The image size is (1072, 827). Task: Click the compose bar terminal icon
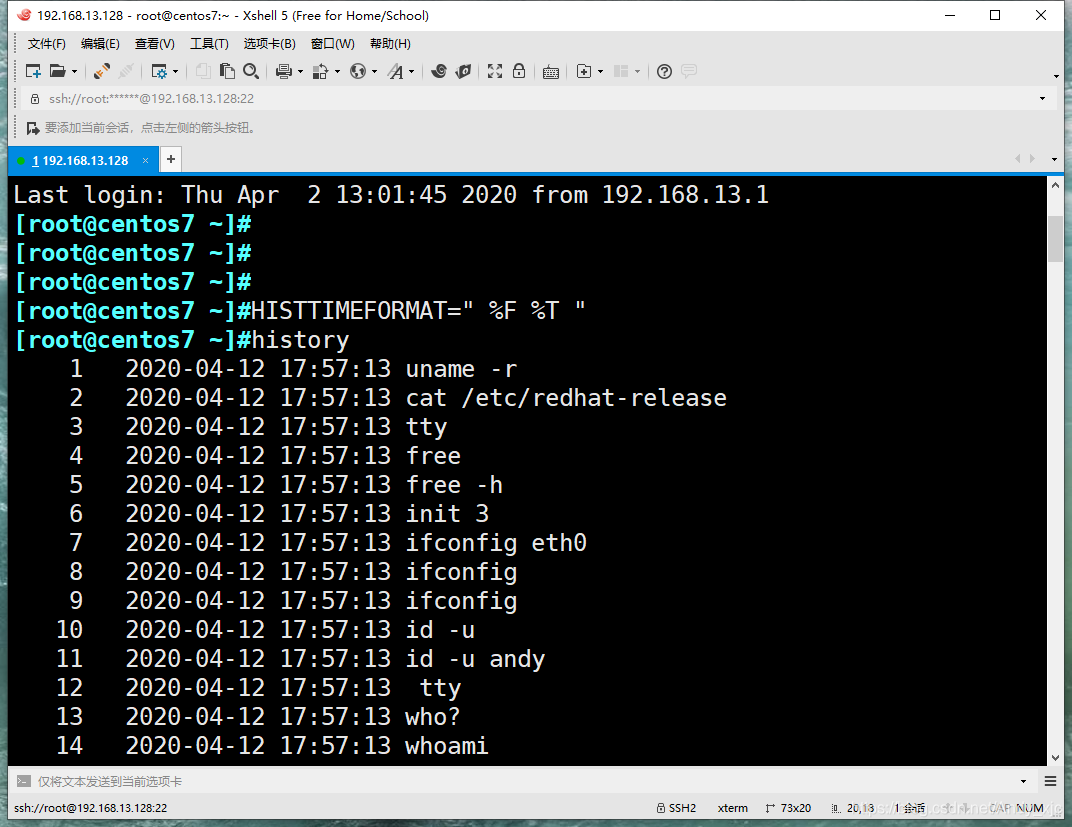pos(24,781)
